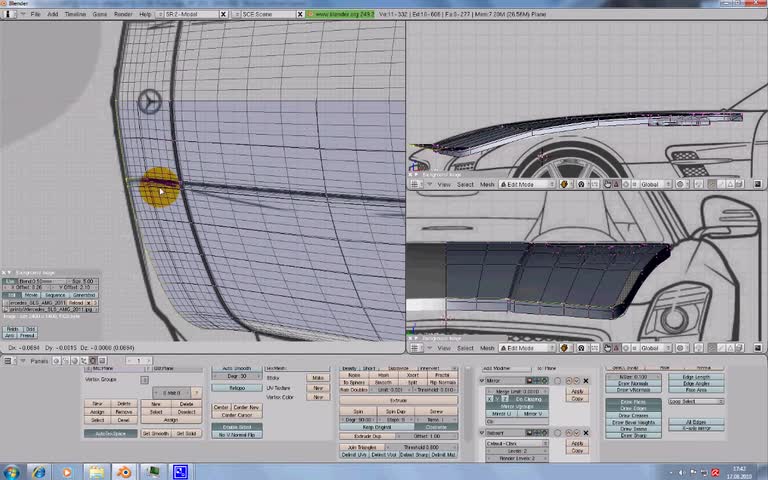
Task: Click the www.blender.org link icon in header
Action: [x=311, y=14]
